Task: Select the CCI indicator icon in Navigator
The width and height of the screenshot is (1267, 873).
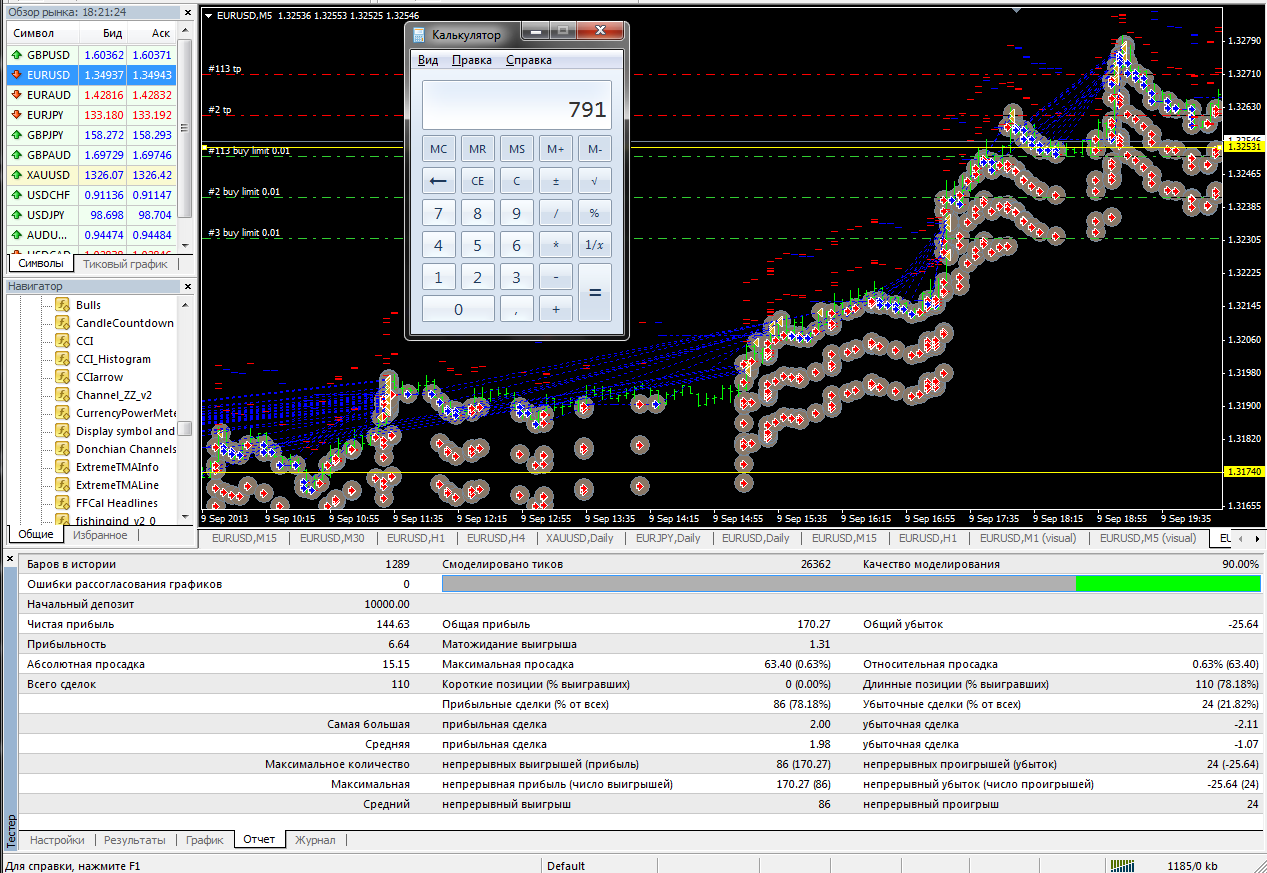Action: pyautogui.click(x=62, y=341)
